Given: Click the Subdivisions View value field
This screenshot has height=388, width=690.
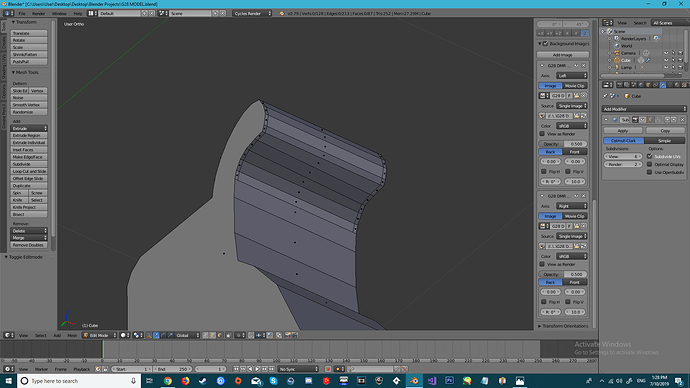Looking at the screenshot, I should point(623,156).
